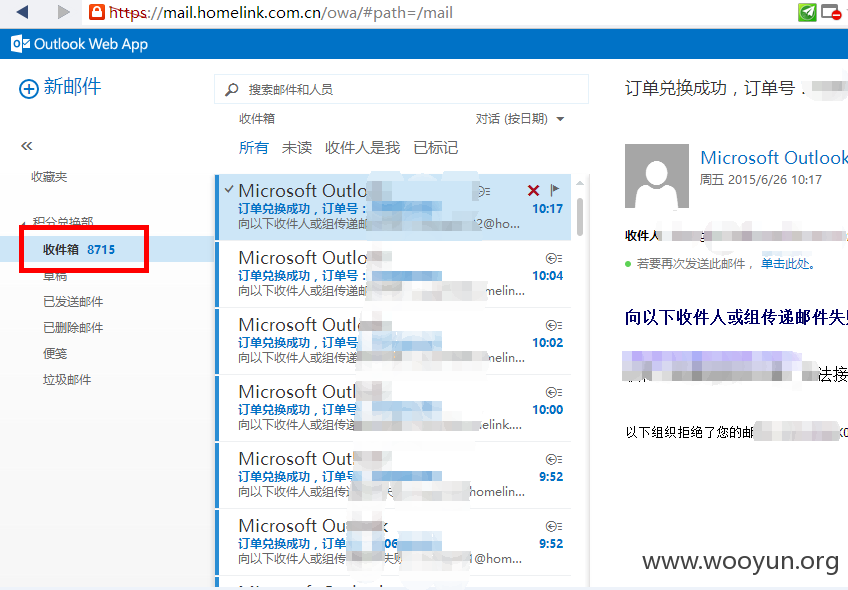Click 单击此处 link to resend
The image size is (848, 590).
[x=787, y=264]
